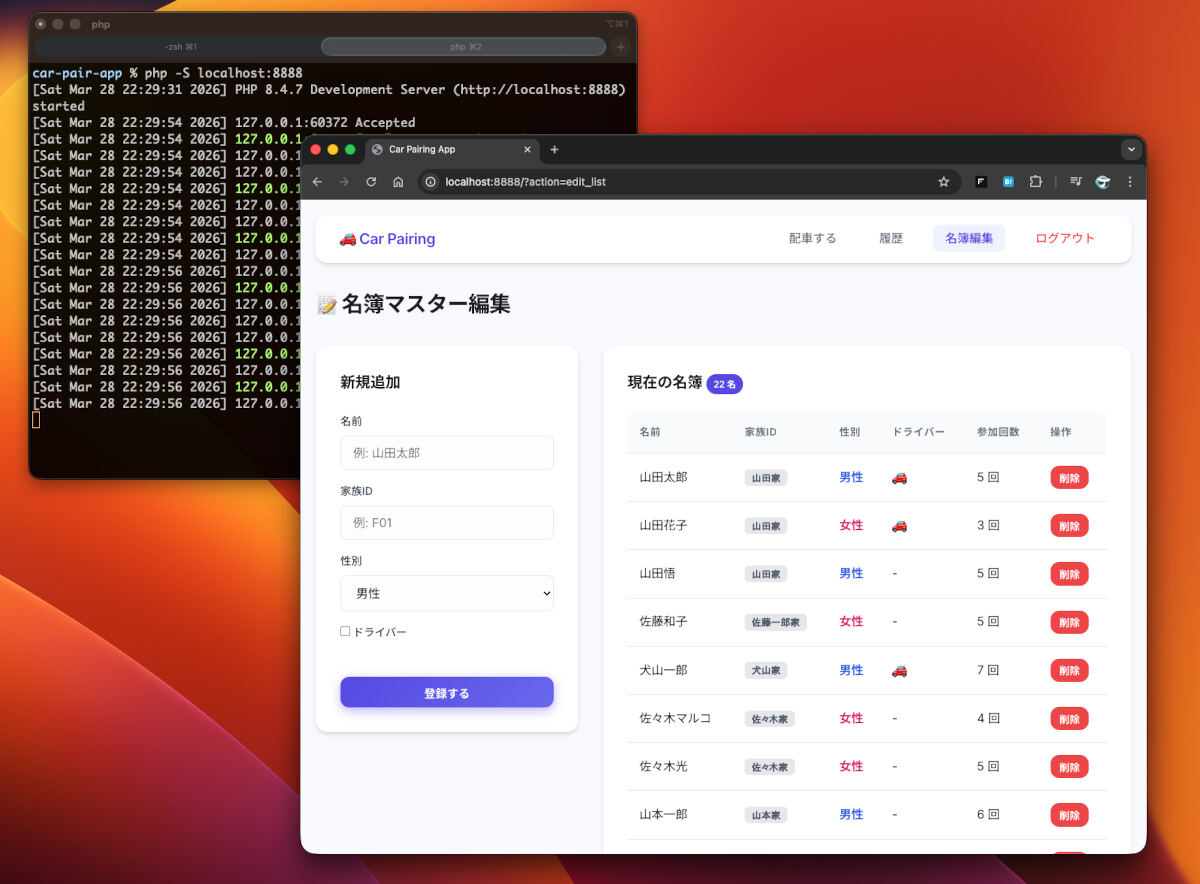Click the browser forward arrow
The width and height of the screenshot is (1200, 884).
pos(344,182)
